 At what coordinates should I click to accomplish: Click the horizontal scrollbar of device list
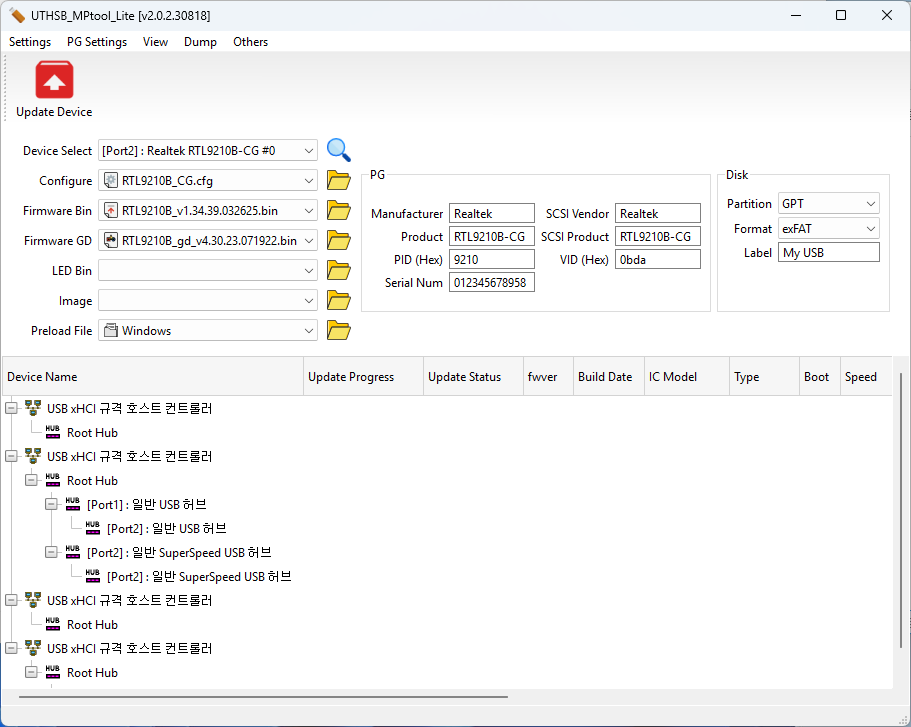coord(263,696)
